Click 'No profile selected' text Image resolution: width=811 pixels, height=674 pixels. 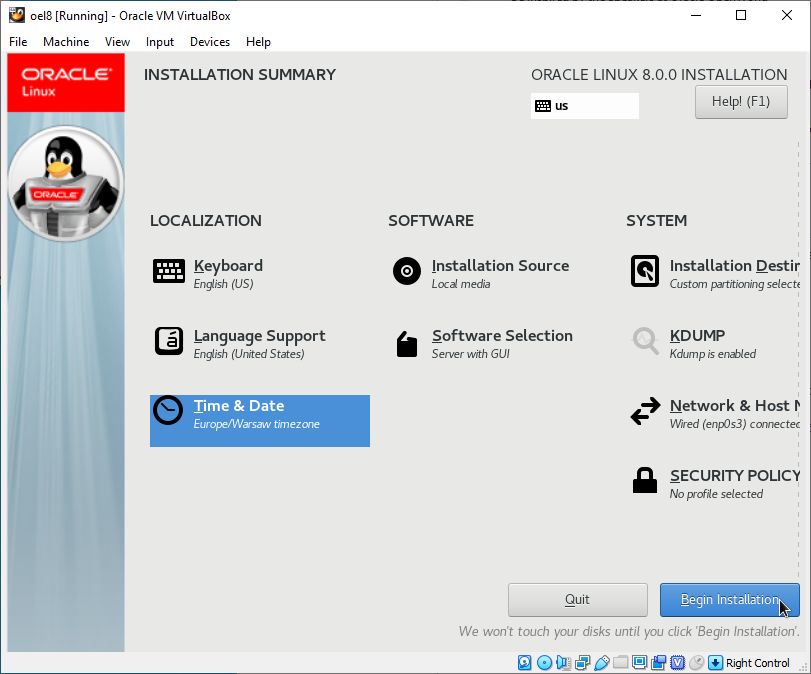(716, 494)
